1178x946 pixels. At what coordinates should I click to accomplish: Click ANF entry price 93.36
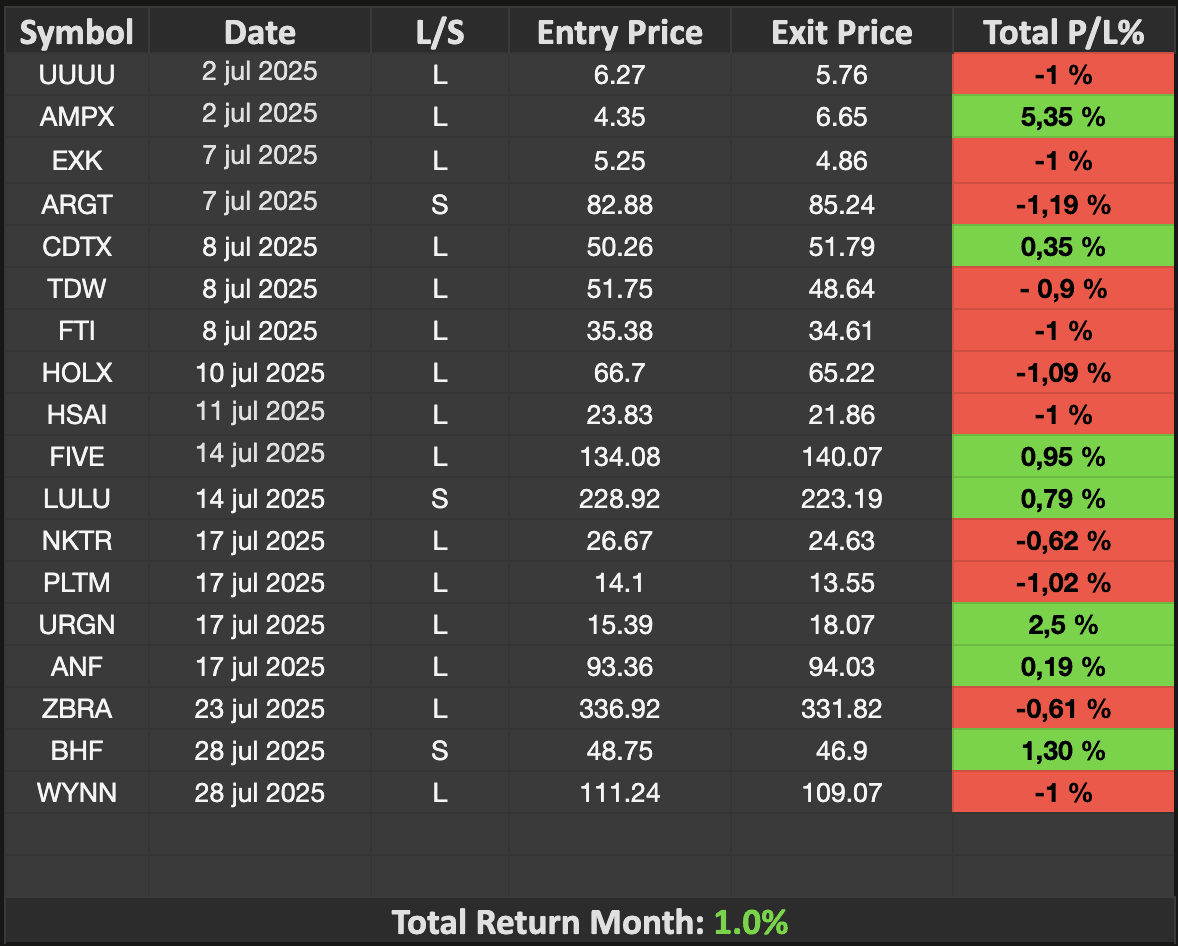[x=620, y=667]
